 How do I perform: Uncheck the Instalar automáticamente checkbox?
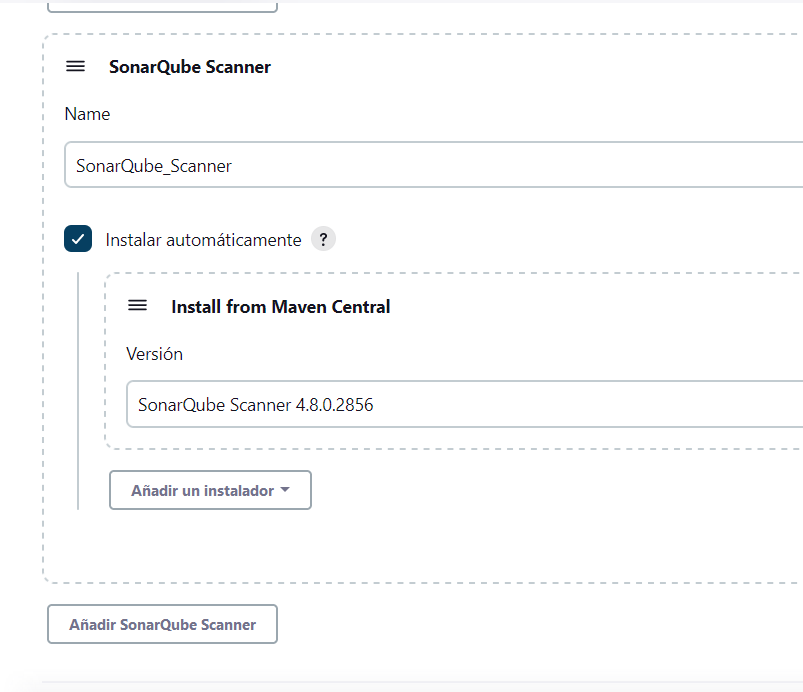78,240
